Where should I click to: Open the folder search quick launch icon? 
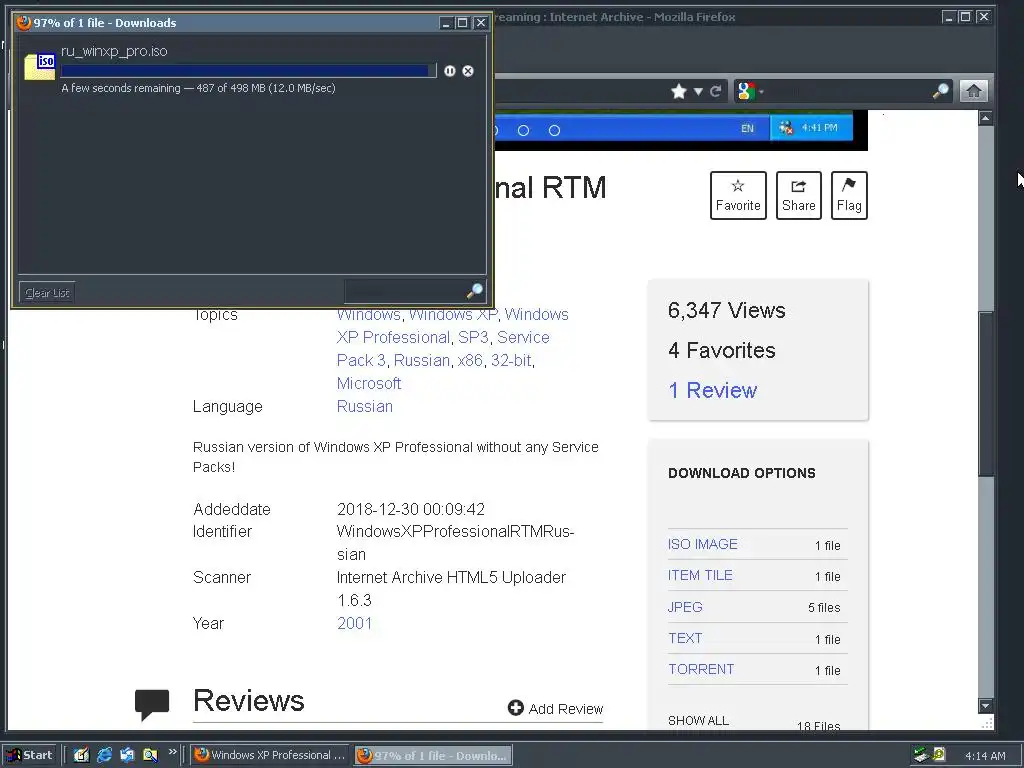(150, 755)
